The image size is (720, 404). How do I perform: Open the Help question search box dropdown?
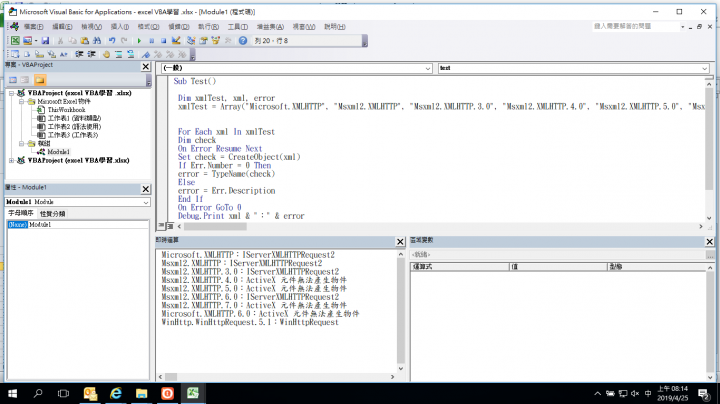pyautogui.click(x=682, y=27)
